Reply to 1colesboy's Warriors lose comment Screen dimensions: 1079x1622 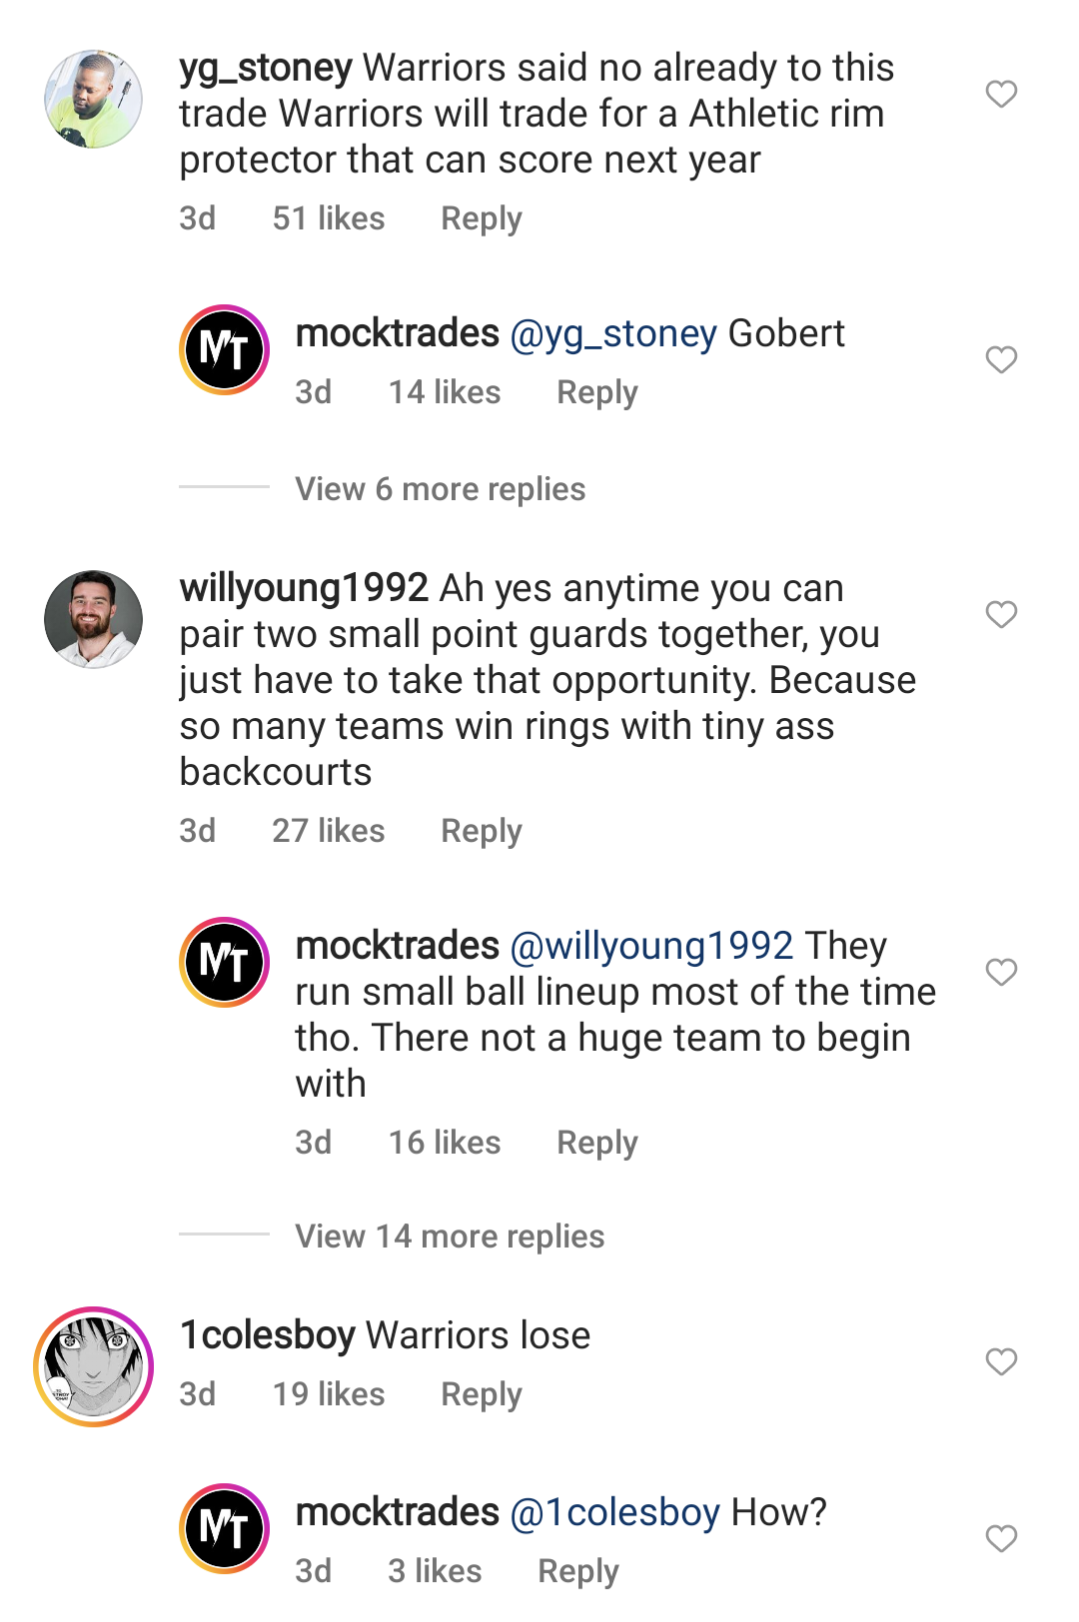481,1395
